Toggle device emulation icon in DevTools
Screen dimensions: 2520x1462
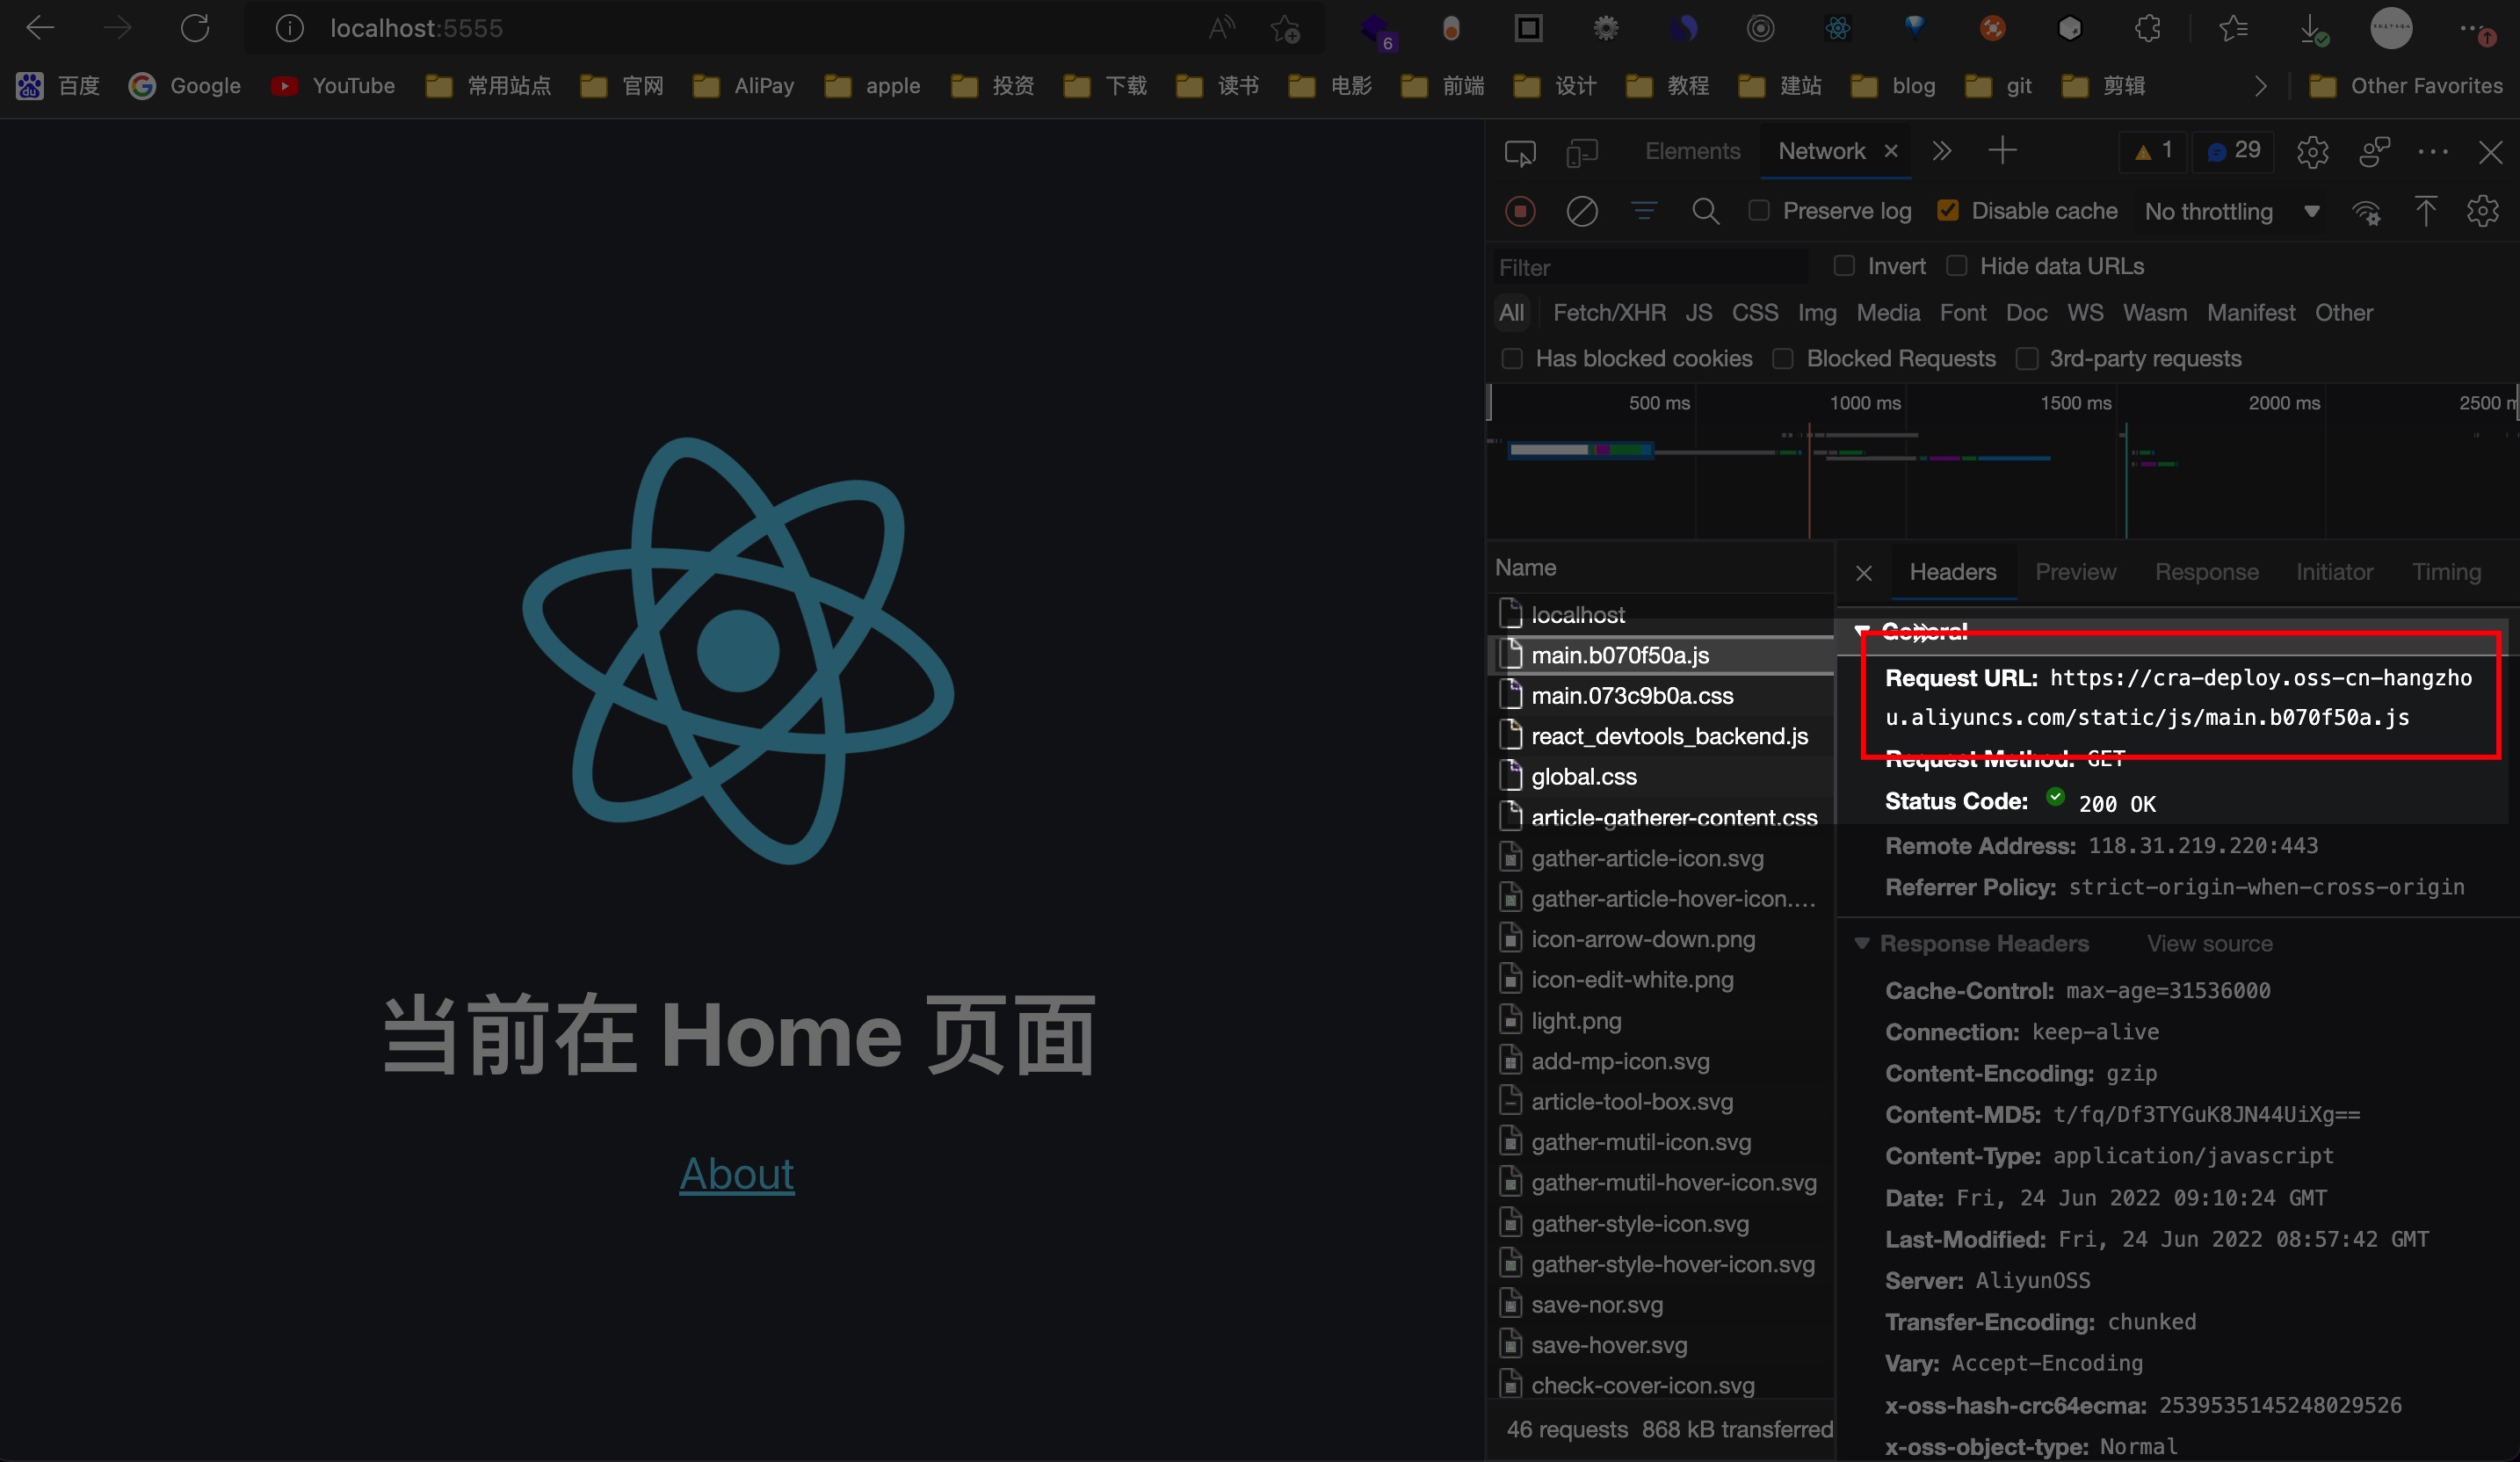1581,152
